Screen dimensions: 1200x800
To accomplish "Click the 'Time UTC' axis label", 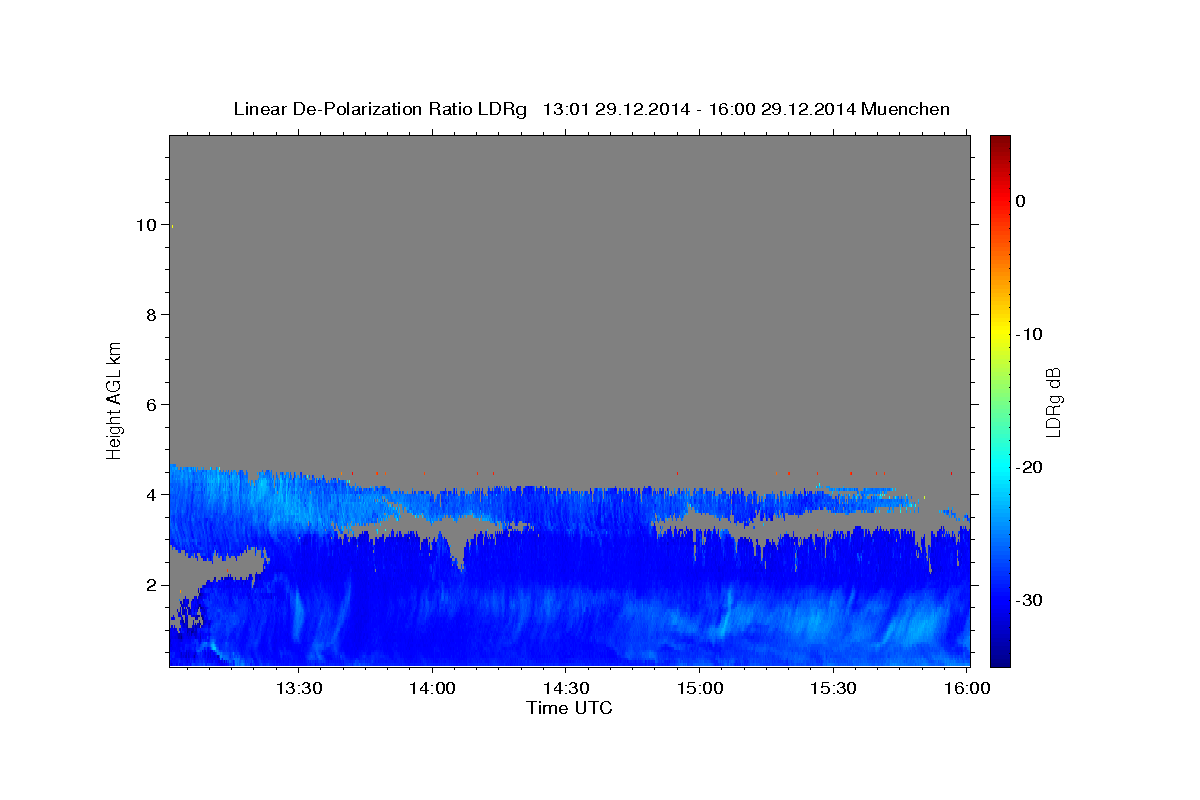I will 569,708.
